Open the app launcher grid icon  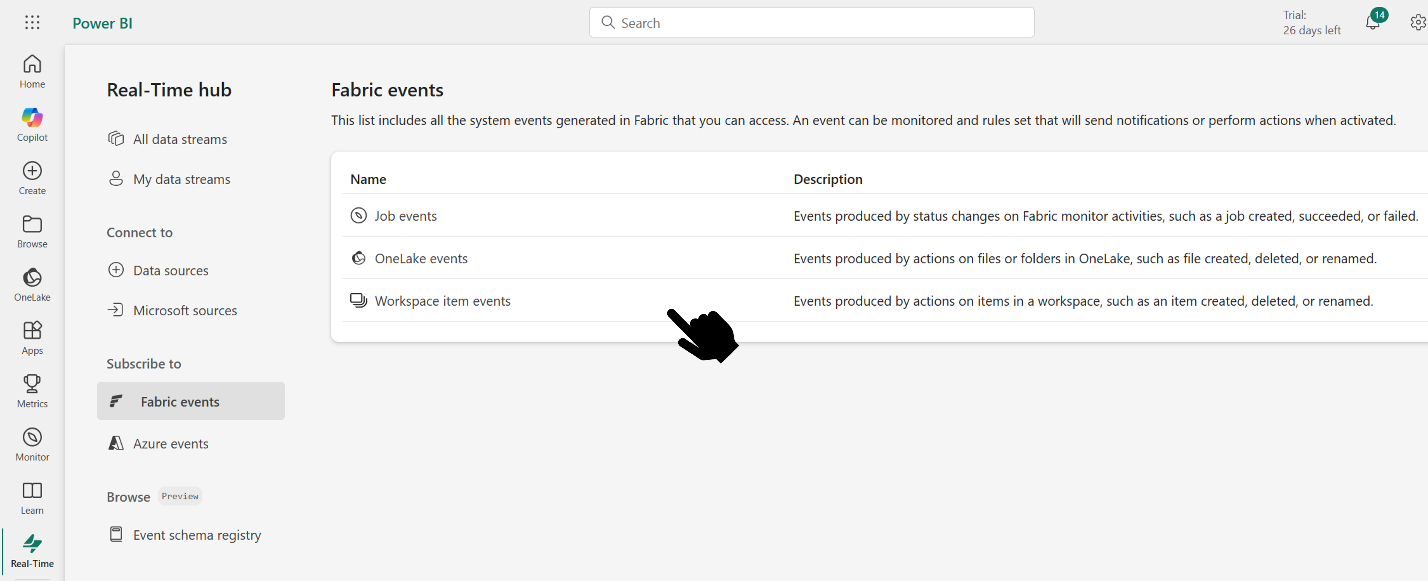coord(32,23)
